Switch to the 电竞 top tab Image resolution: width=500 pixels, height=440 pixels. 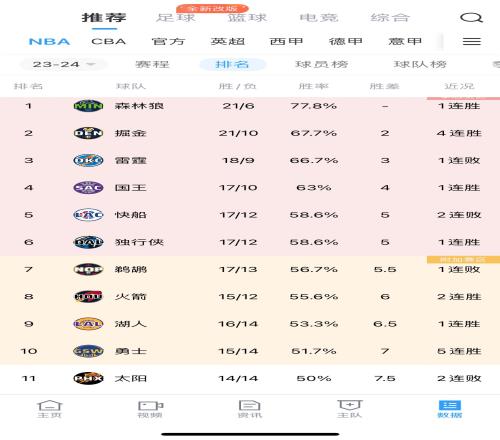[319, 17]
